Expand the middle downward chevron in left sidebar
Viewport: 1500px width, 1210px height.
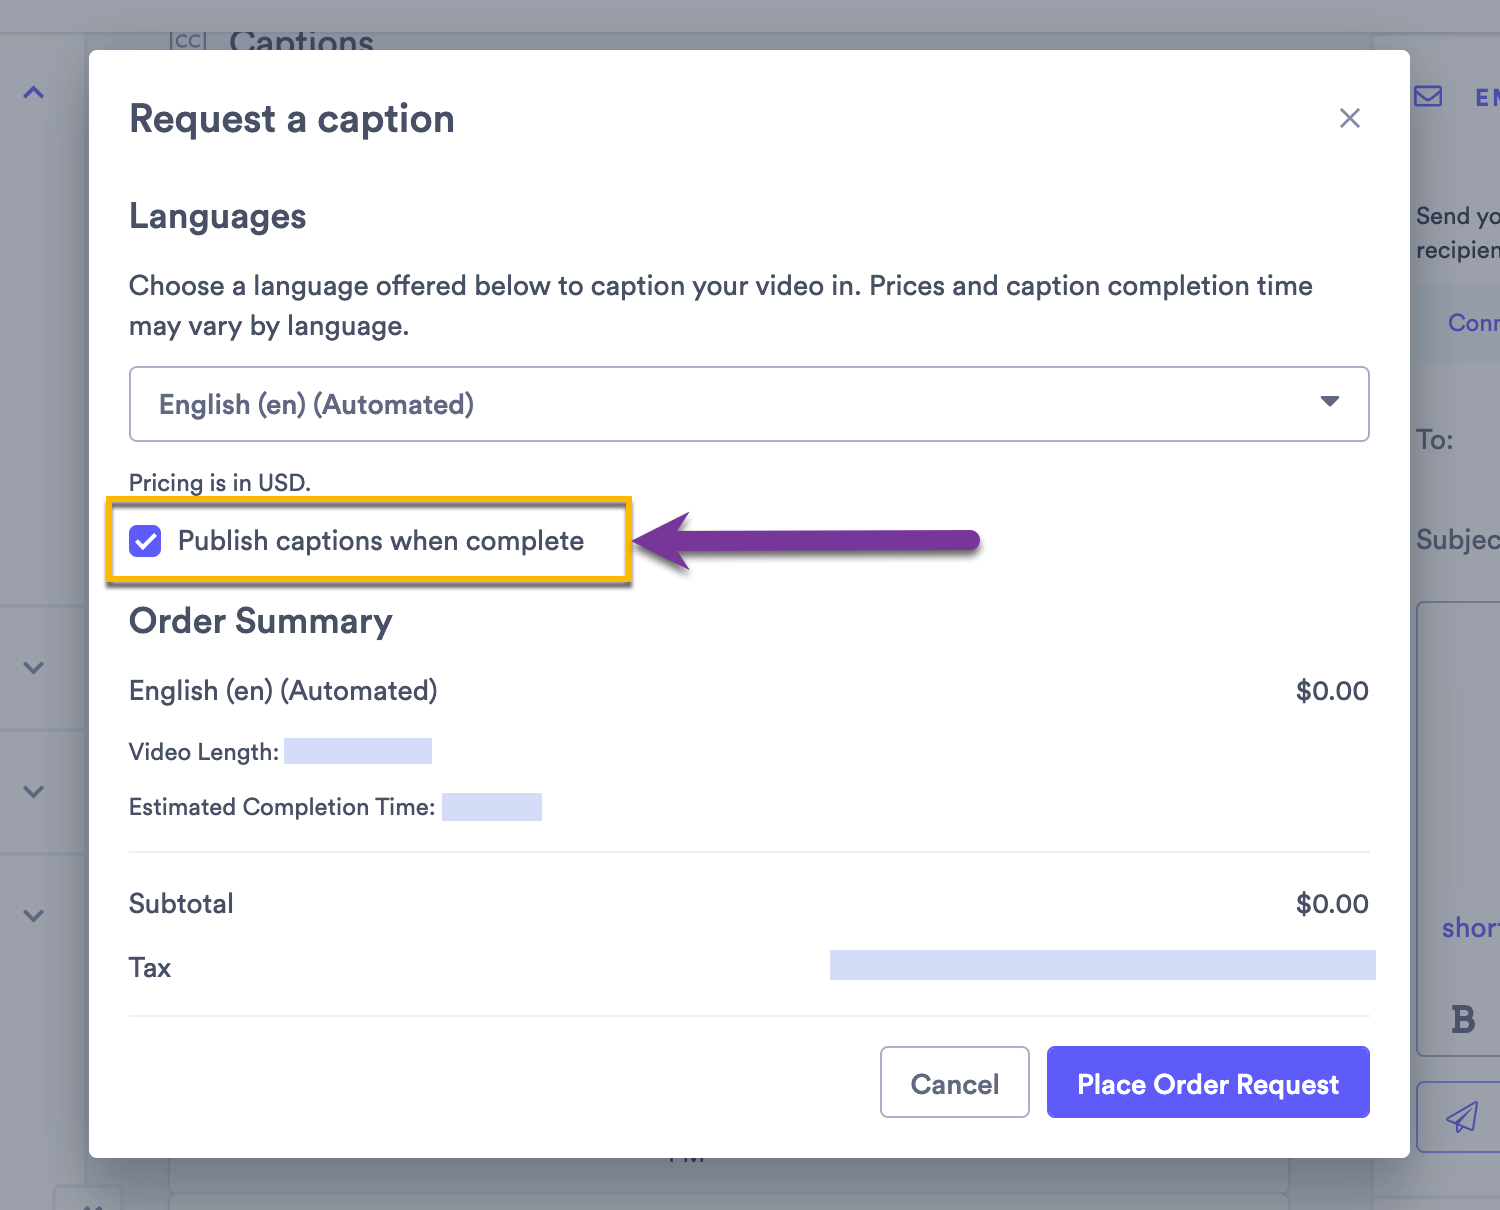coord(34,792)
